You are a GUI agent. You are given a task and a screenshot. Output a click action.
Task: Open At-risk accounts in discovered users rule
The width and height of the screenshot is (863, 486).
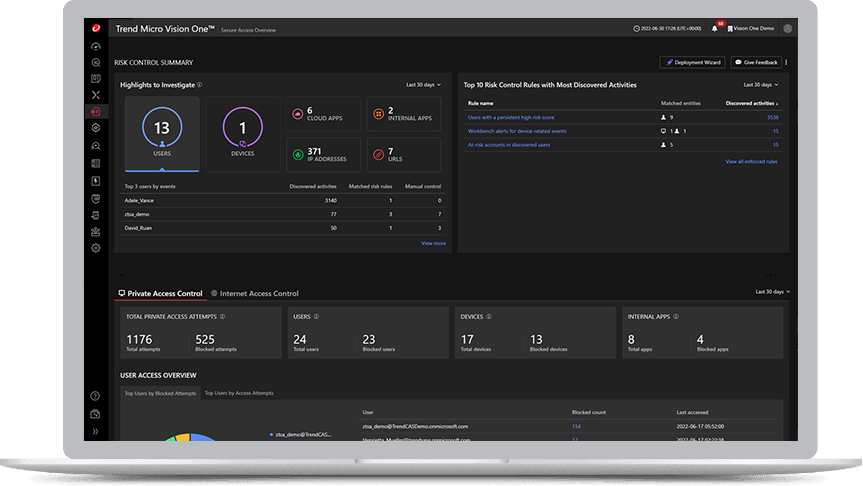(x=509, y=145)
